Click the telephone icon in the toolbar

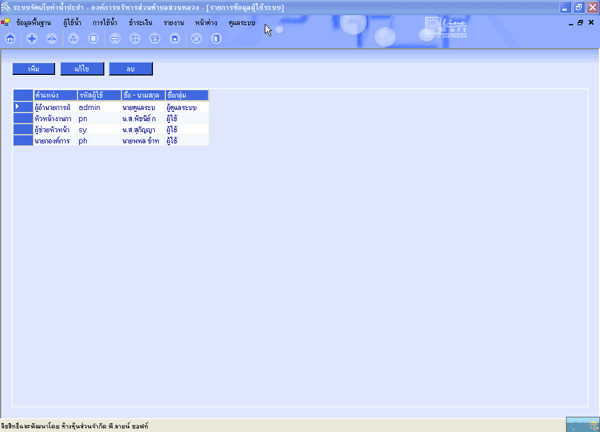coord(155,38)
